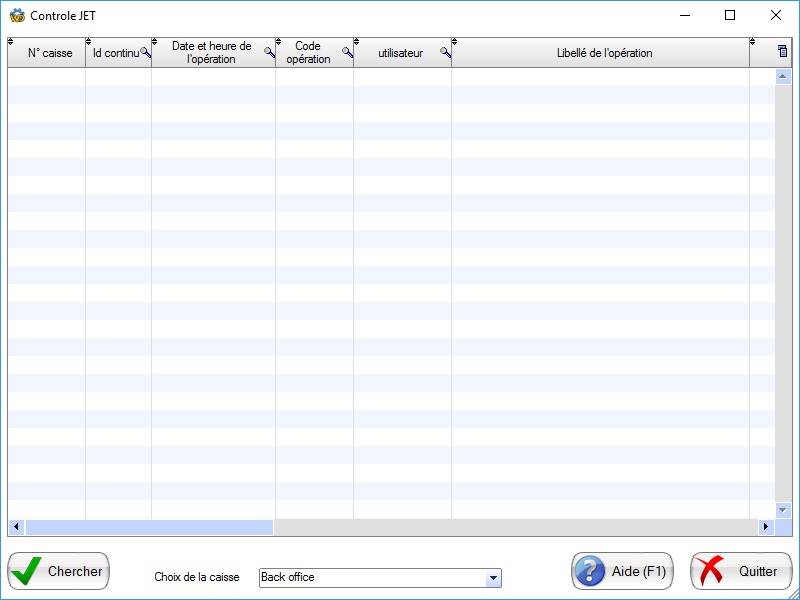The height and width of the screenshot is (600, 800).
Task: Click the Controle JET application icon in title bar
Action: tap(17, 15)
